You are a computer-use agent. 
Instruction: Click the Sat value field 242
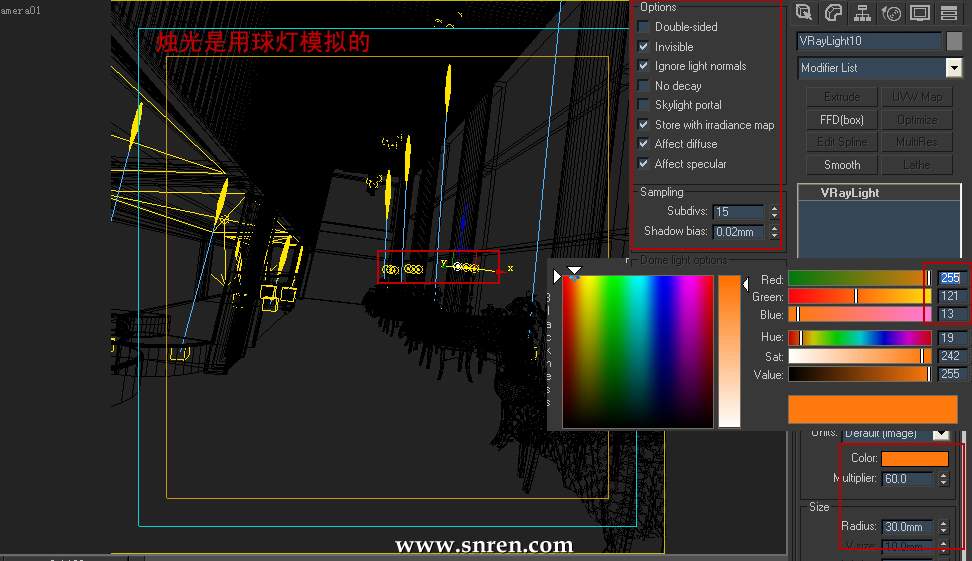tap(952, 356)
